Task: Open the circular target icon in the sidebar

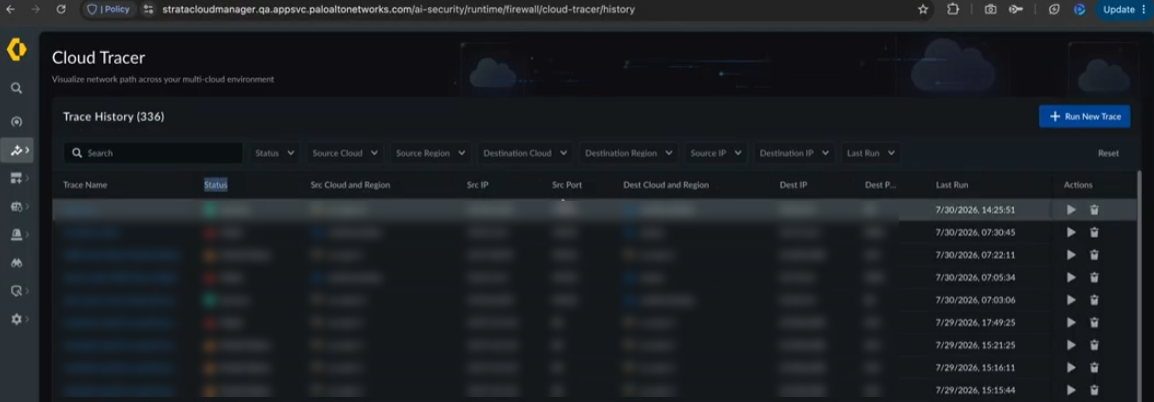Action: [16, 121]
